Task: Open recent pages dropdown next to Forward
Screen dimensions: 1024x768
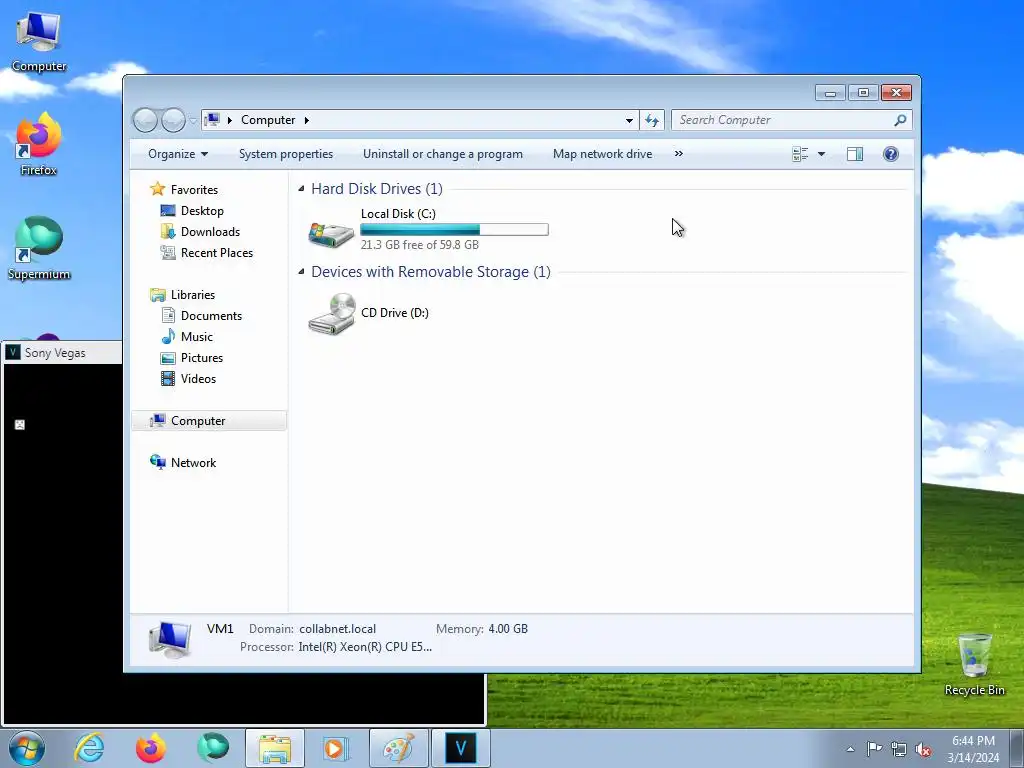Action: coord(193,120)
